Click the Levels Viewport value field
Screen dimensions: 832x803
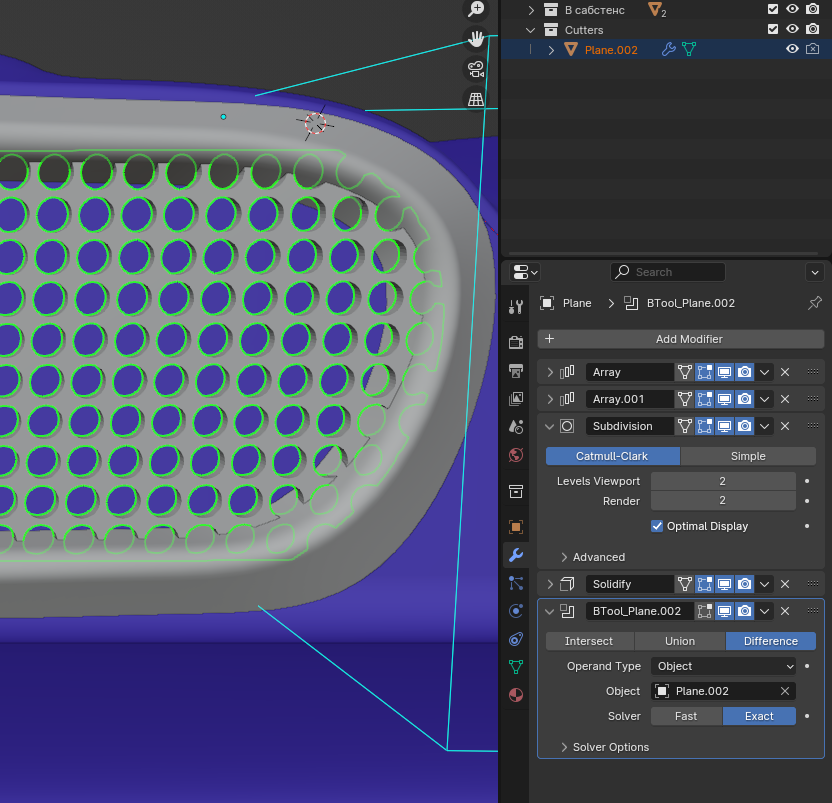[722, 481]
